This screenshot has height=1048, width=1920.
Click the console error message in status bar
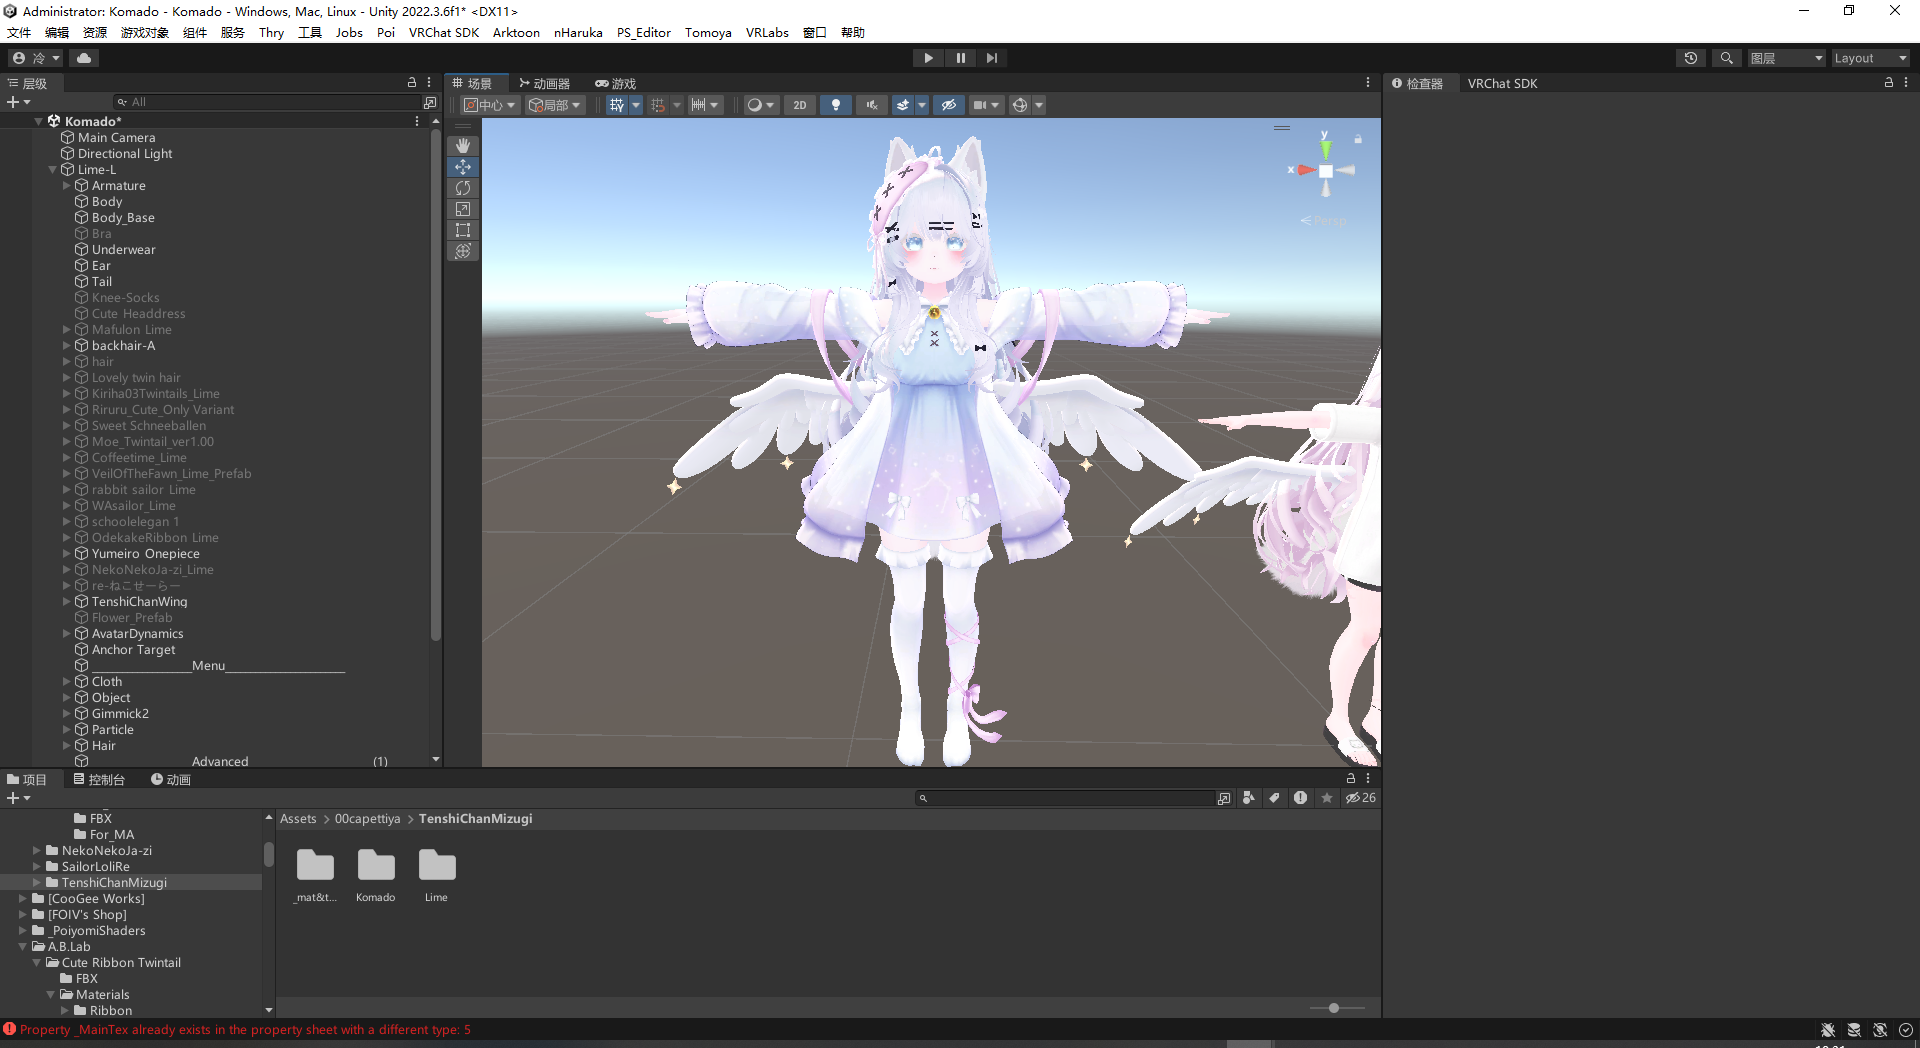[245, 1030]
